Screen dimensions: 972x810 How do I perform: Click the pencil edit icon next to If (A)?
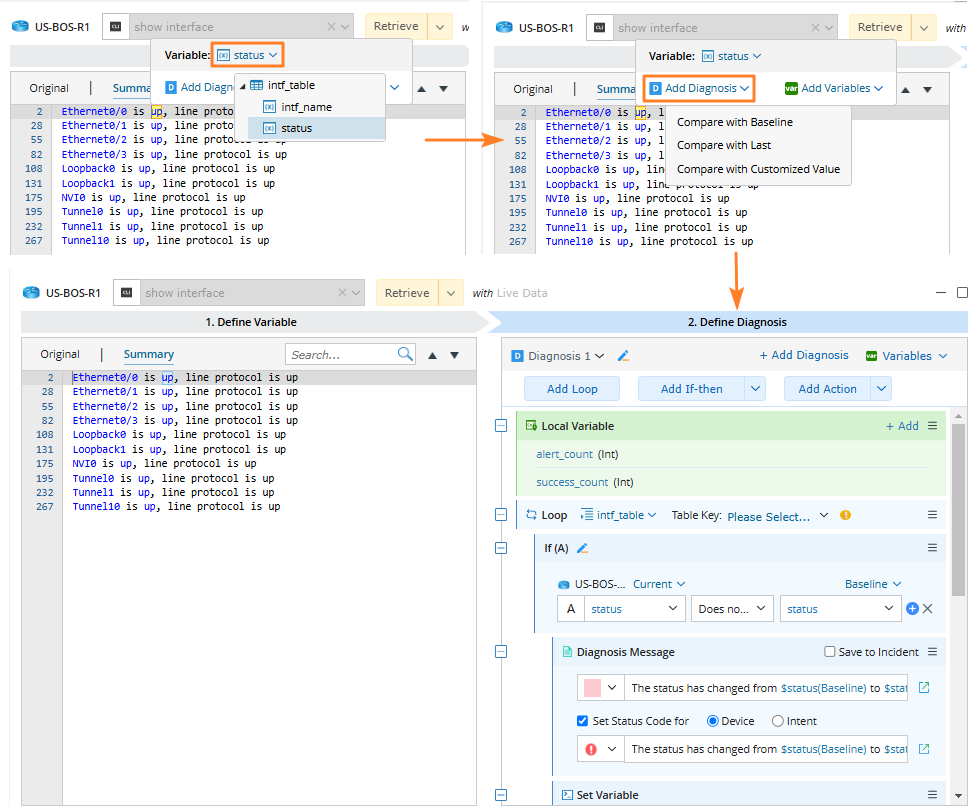582,548
